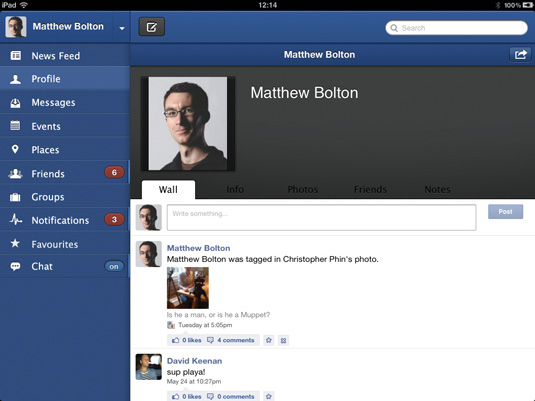Click the caption "Is he a man, or is he a Muppet?"
535x401 pixels.
(218, 315)
